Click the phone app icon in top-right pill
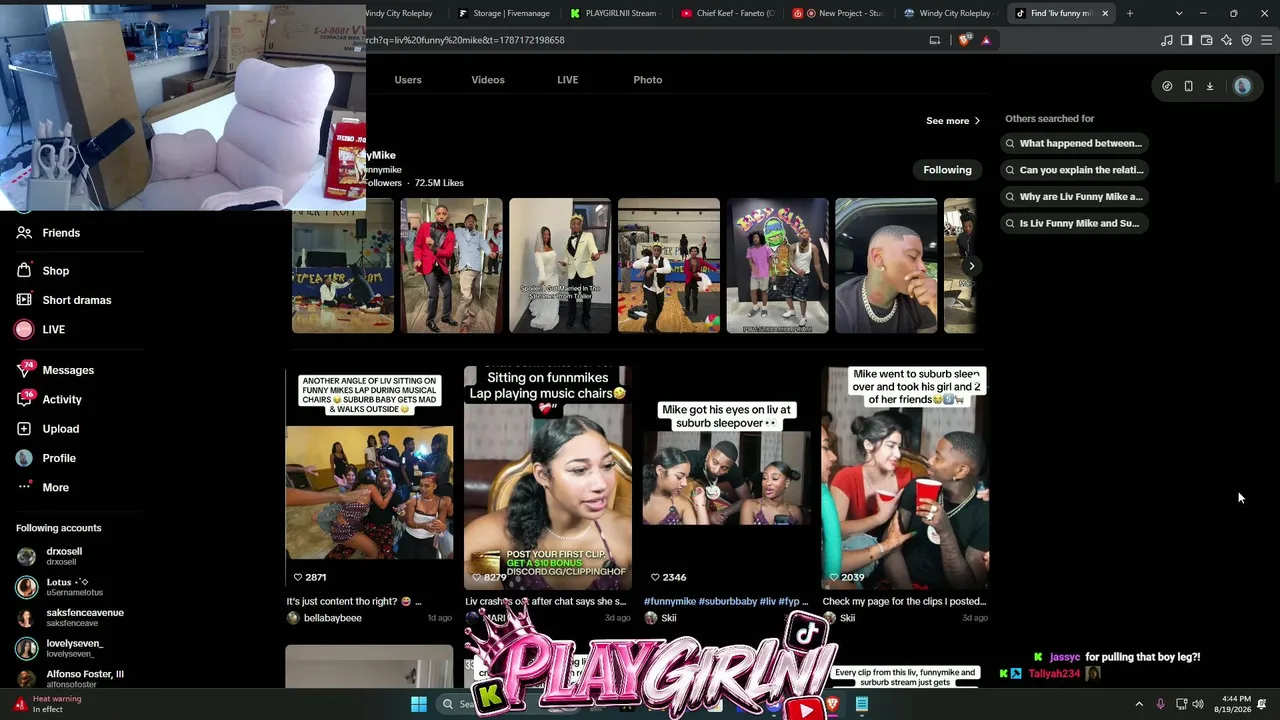 pos(1188,86)
